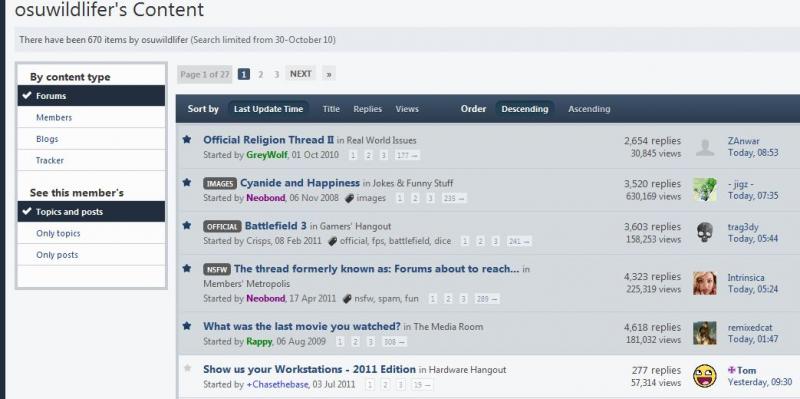This screenshot has height=399, width=800.
Task: Choose Only posts filter
Action: (91, 255)
